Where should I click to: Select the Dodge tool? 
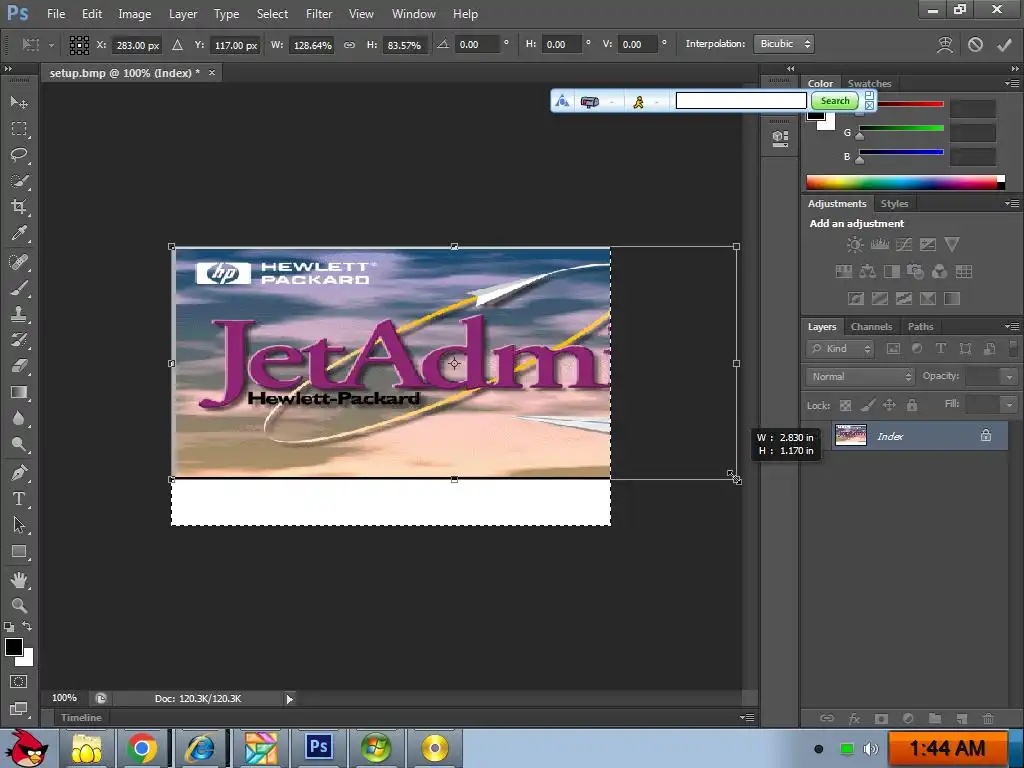click(19, 445)
